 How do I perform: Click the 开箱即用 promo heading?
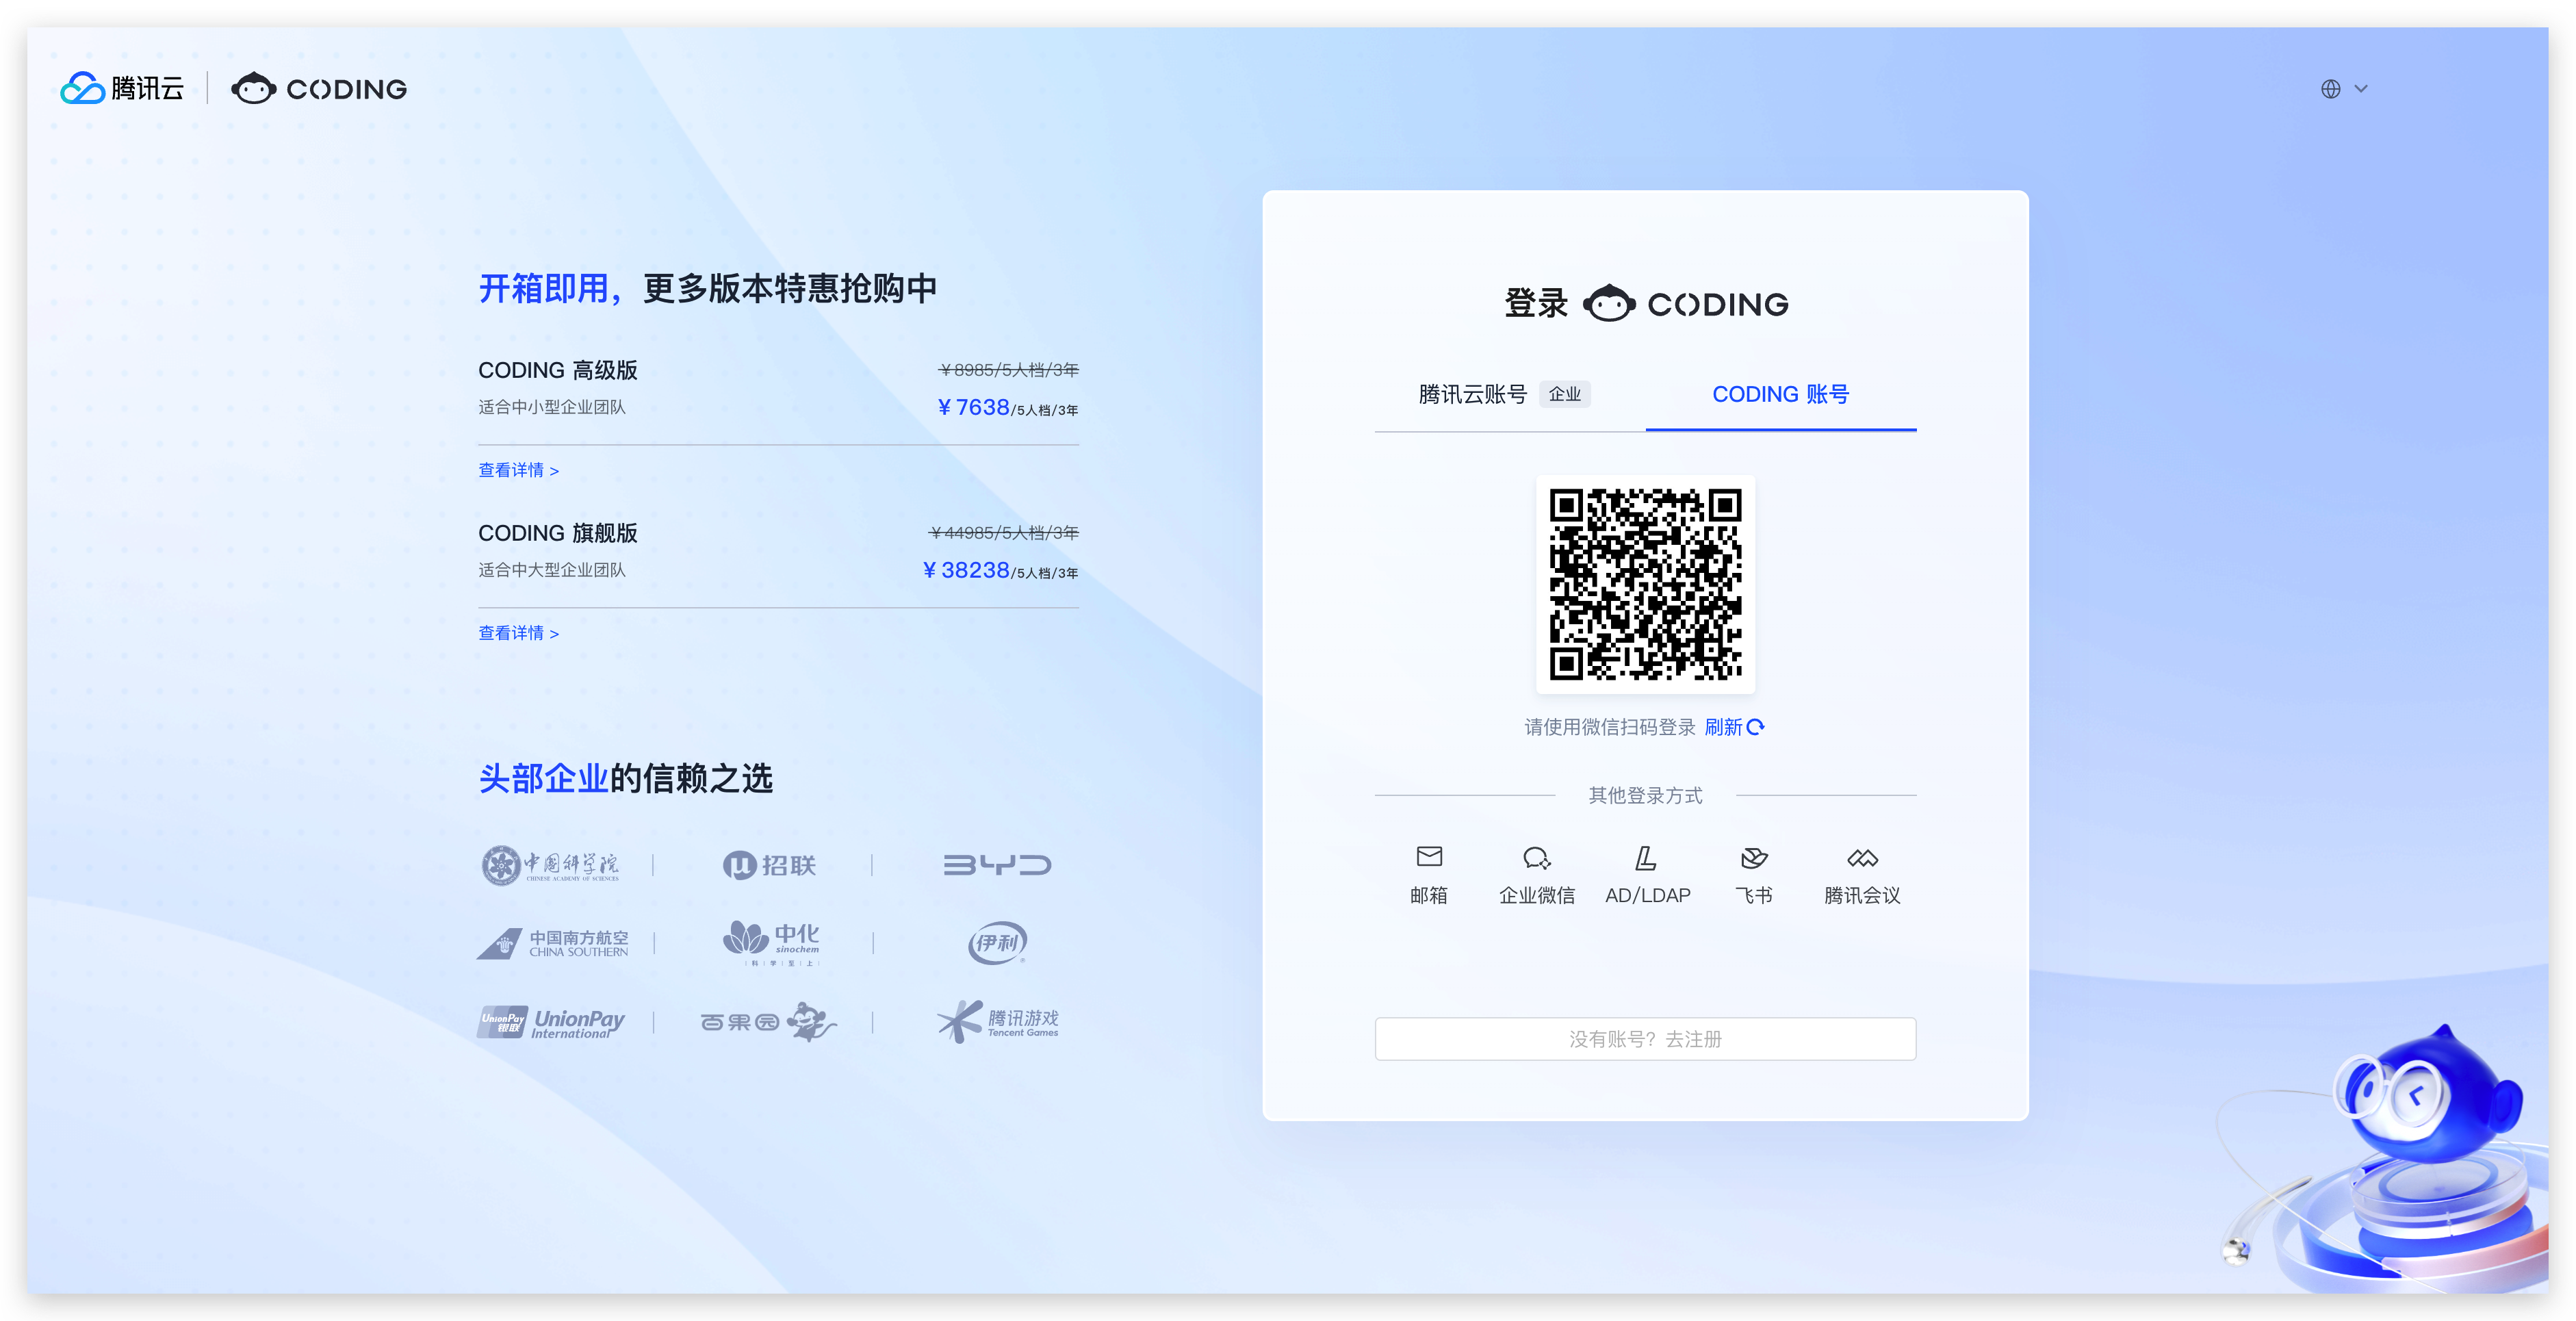click(543, 288)
